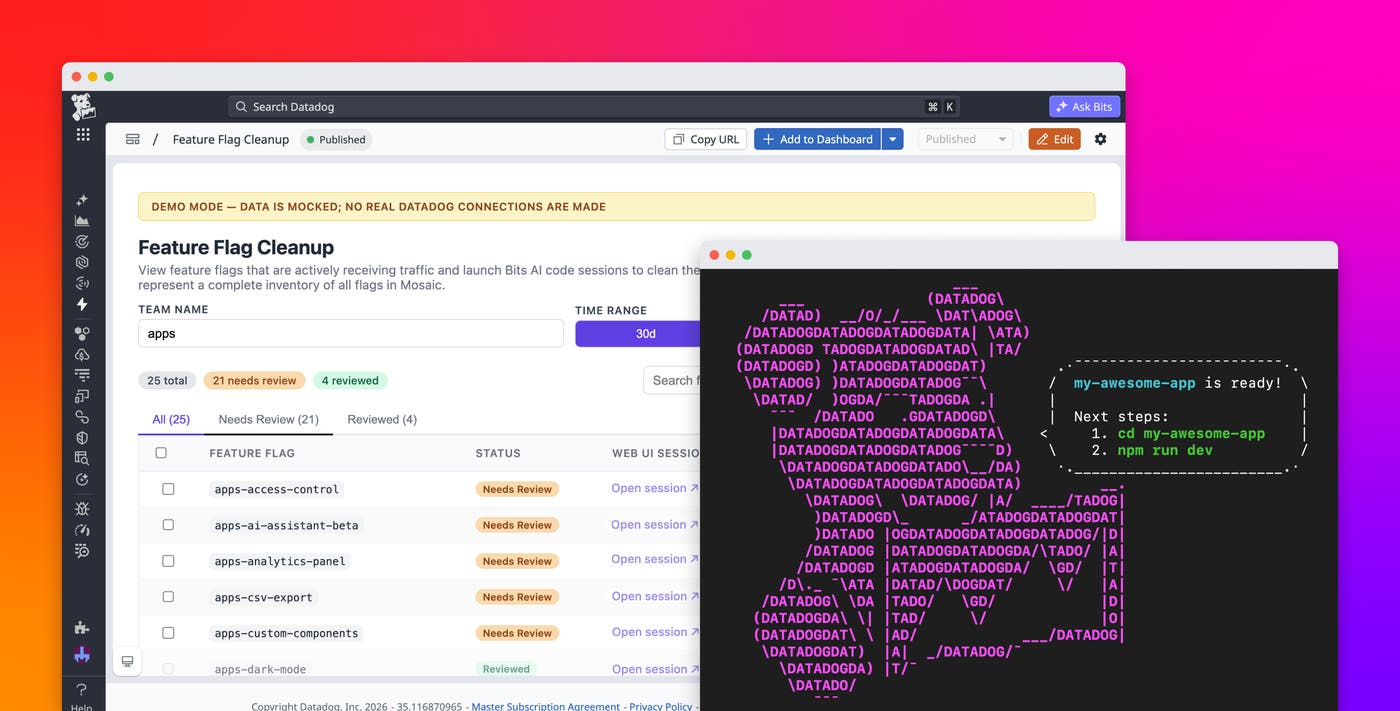Click the circular arrow sparkle icon
This screenshot has height=711, width=1400.
82,479
